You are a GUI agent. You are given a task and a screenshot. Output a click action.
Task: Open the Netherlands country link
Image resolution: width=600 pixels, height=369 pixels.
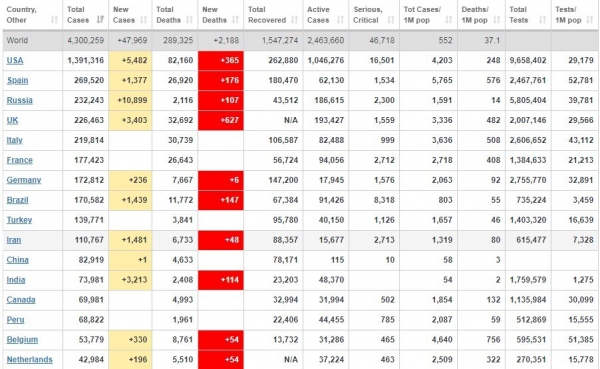(29, 359)
